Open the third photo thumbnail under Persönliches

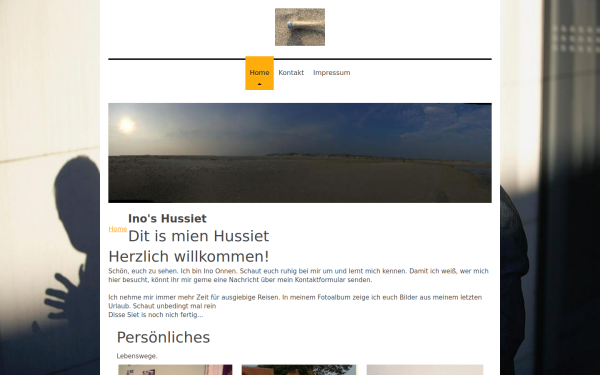(425, 370)
